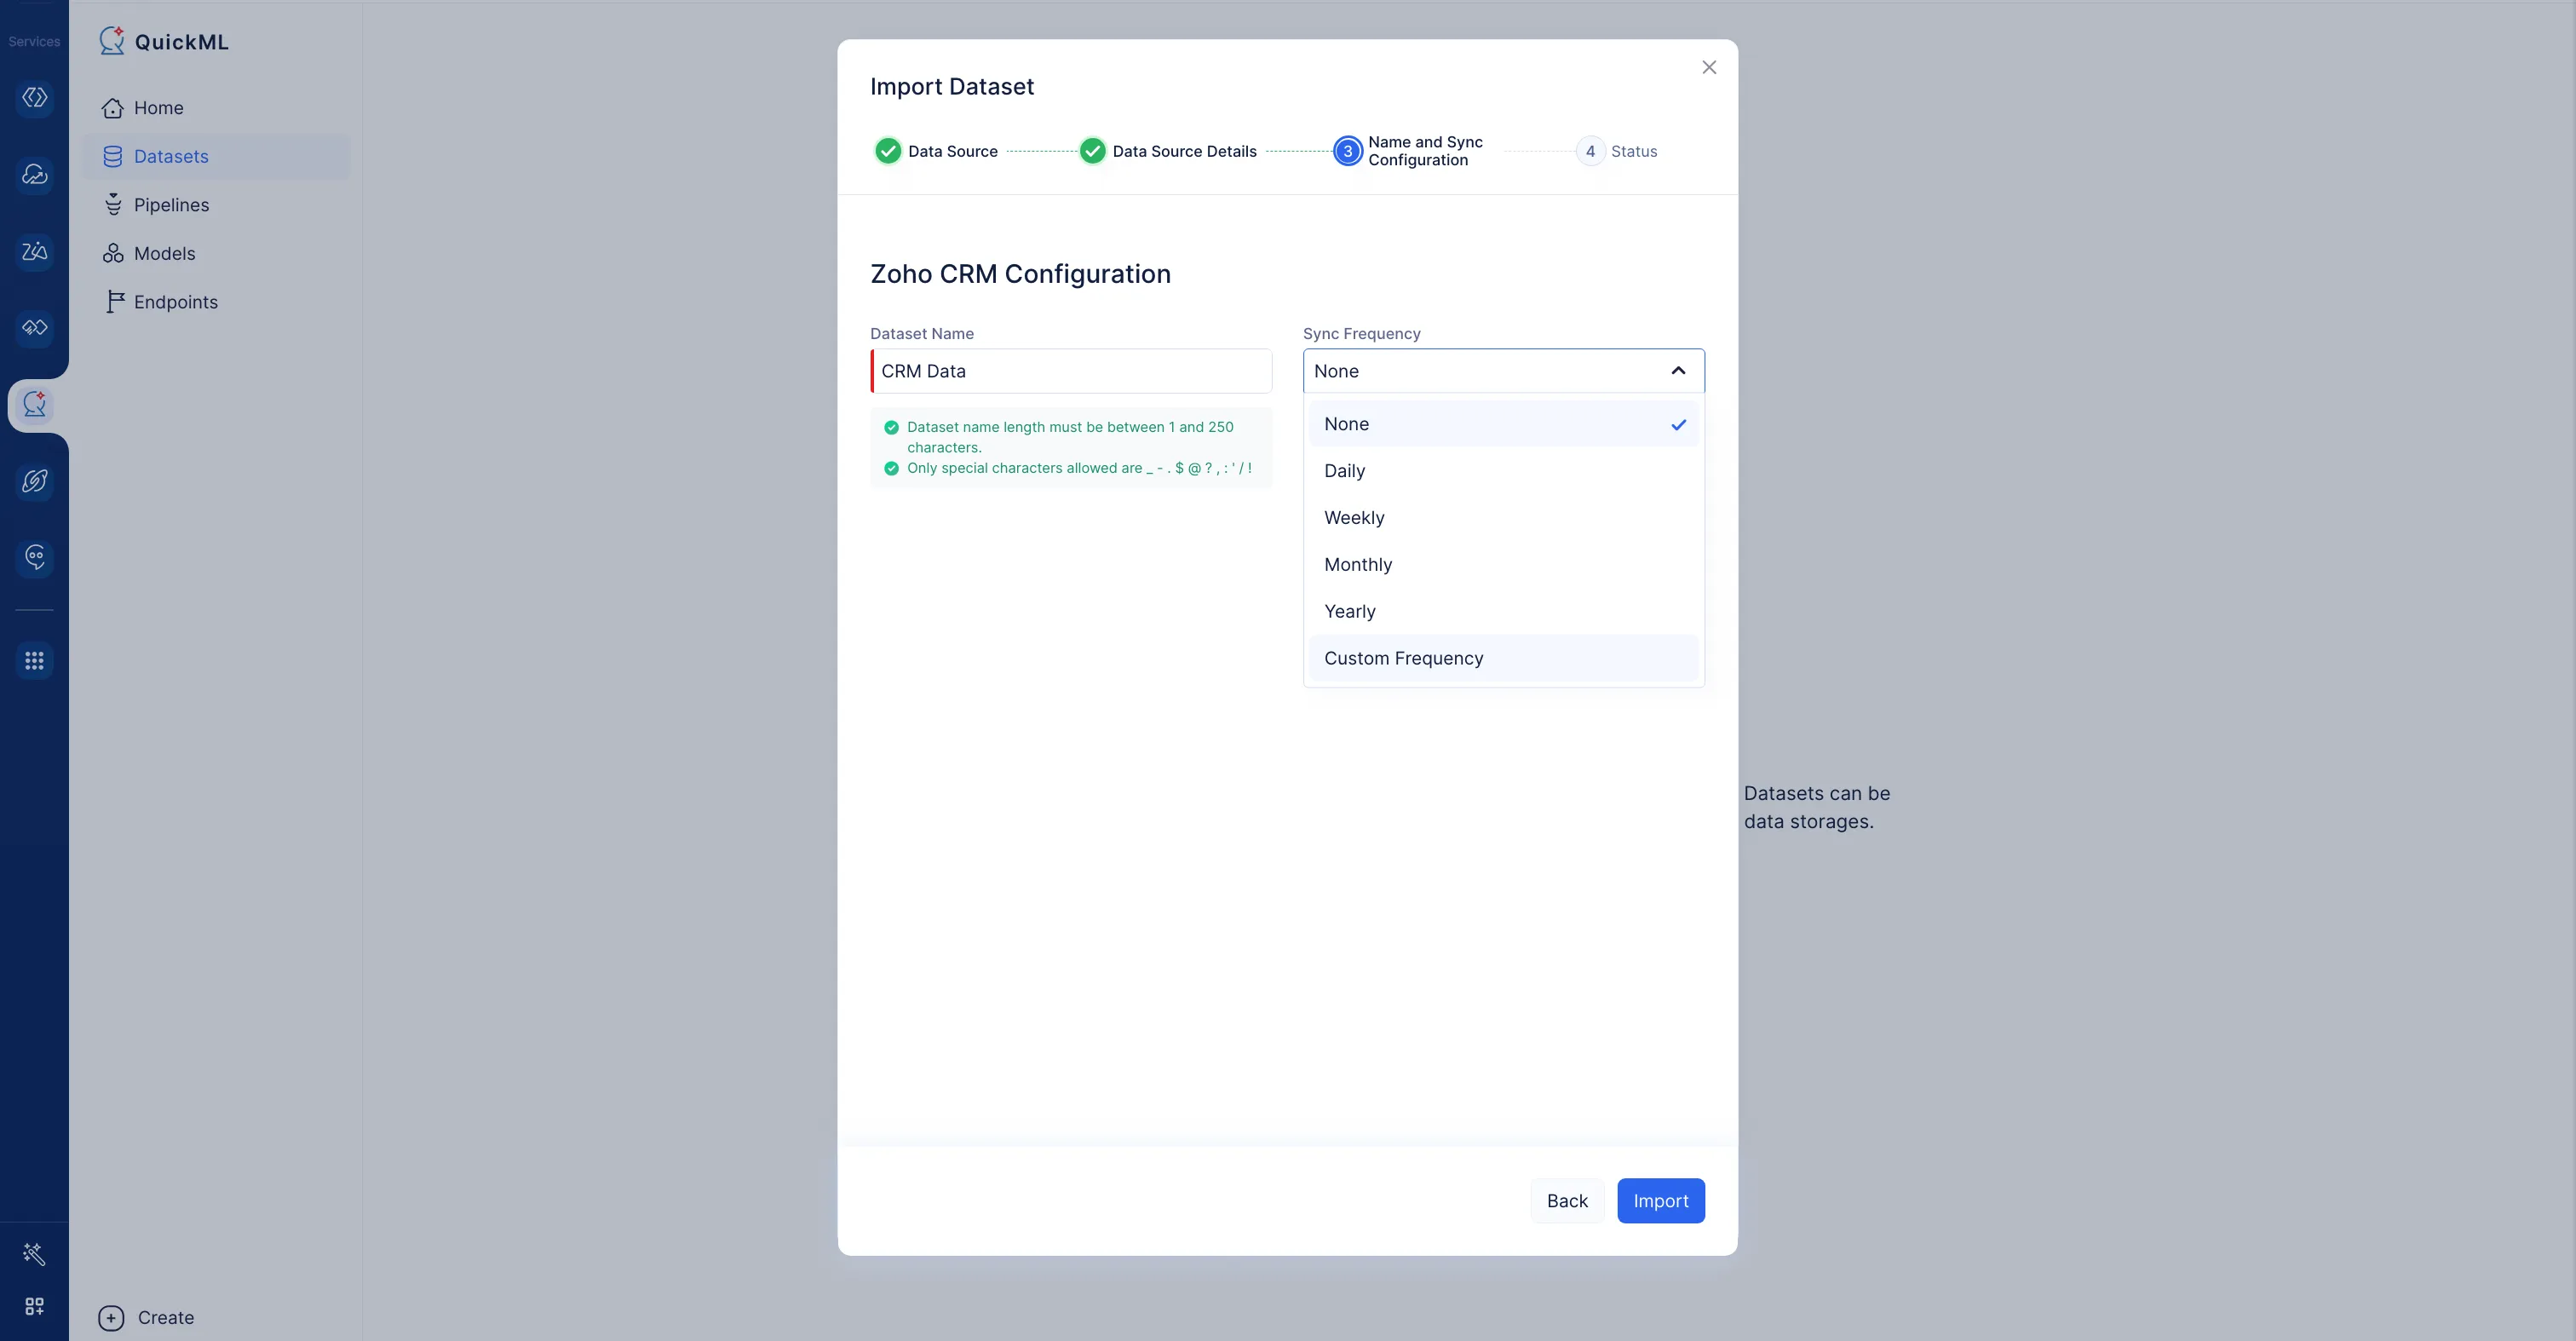Go to the Data Source Details step
2576x1341 pixels.
tap(1168, 151)
